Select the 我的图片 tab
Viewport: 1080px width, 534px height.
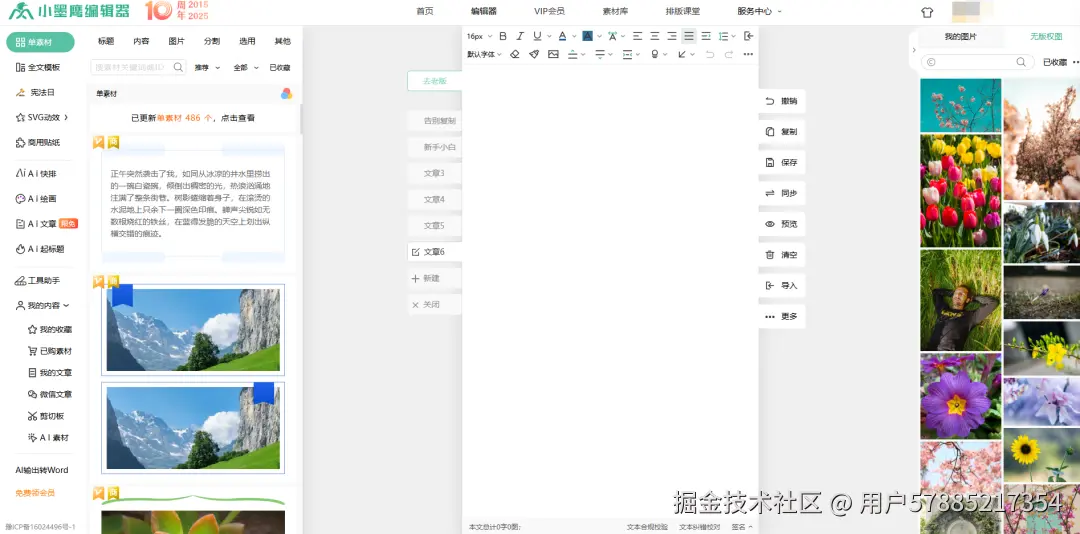pyautogui.click(x=960, y=37)
